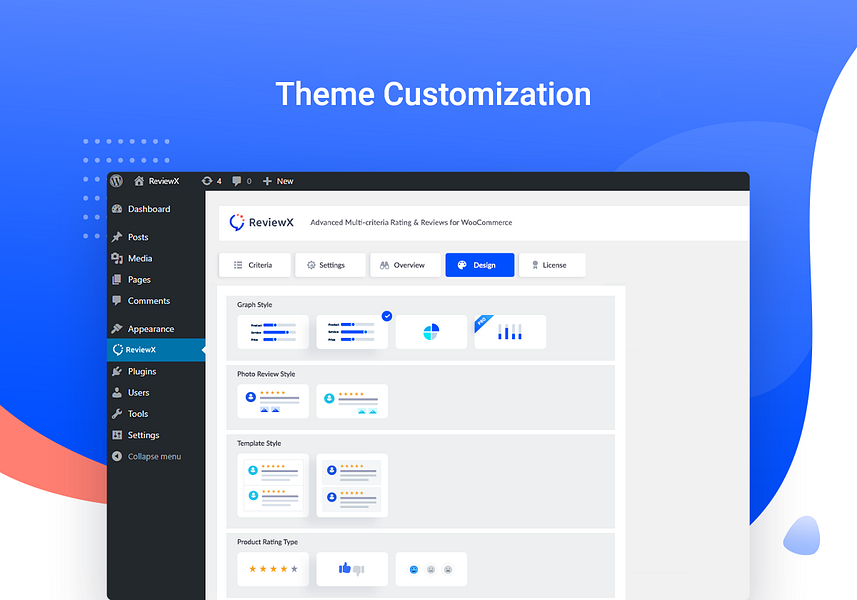Click the Media icon in sidebar
Screen dimensions: 857x600
[x=117, y=258]
